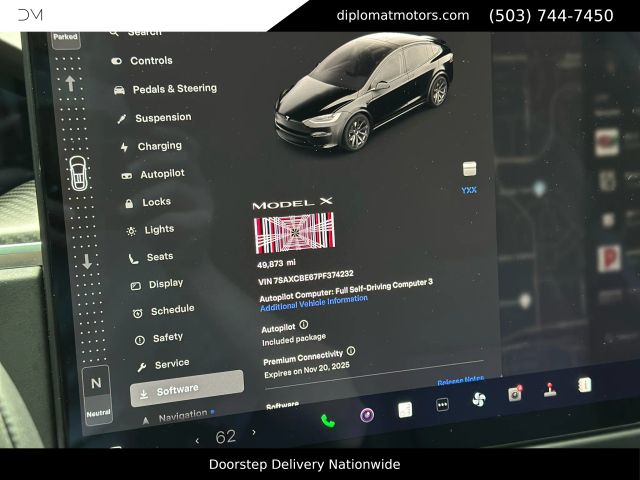Click the info icon next to Premium Connectivity
The height and width of the screenshot is (480, 640).
351,351
